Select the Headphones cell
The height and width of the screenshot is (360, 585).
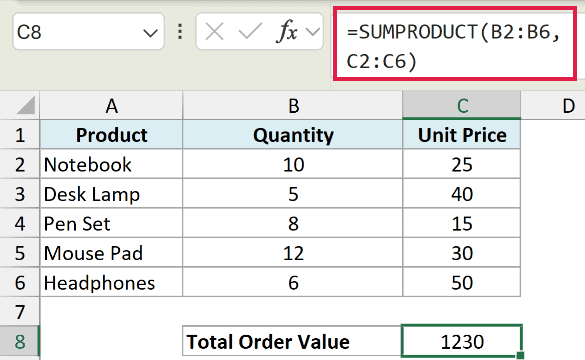pos(111,282)
